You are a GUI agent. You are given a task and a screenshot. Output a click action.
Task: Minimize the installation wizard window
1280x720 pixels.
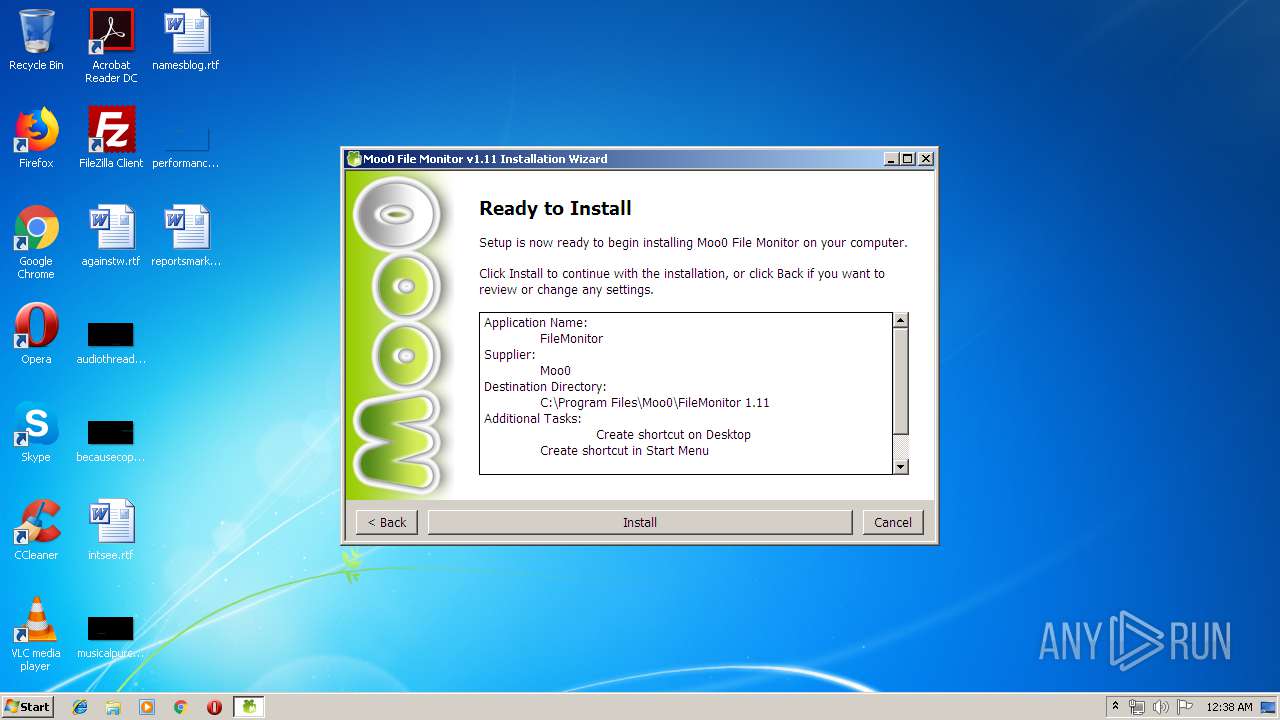891,159
